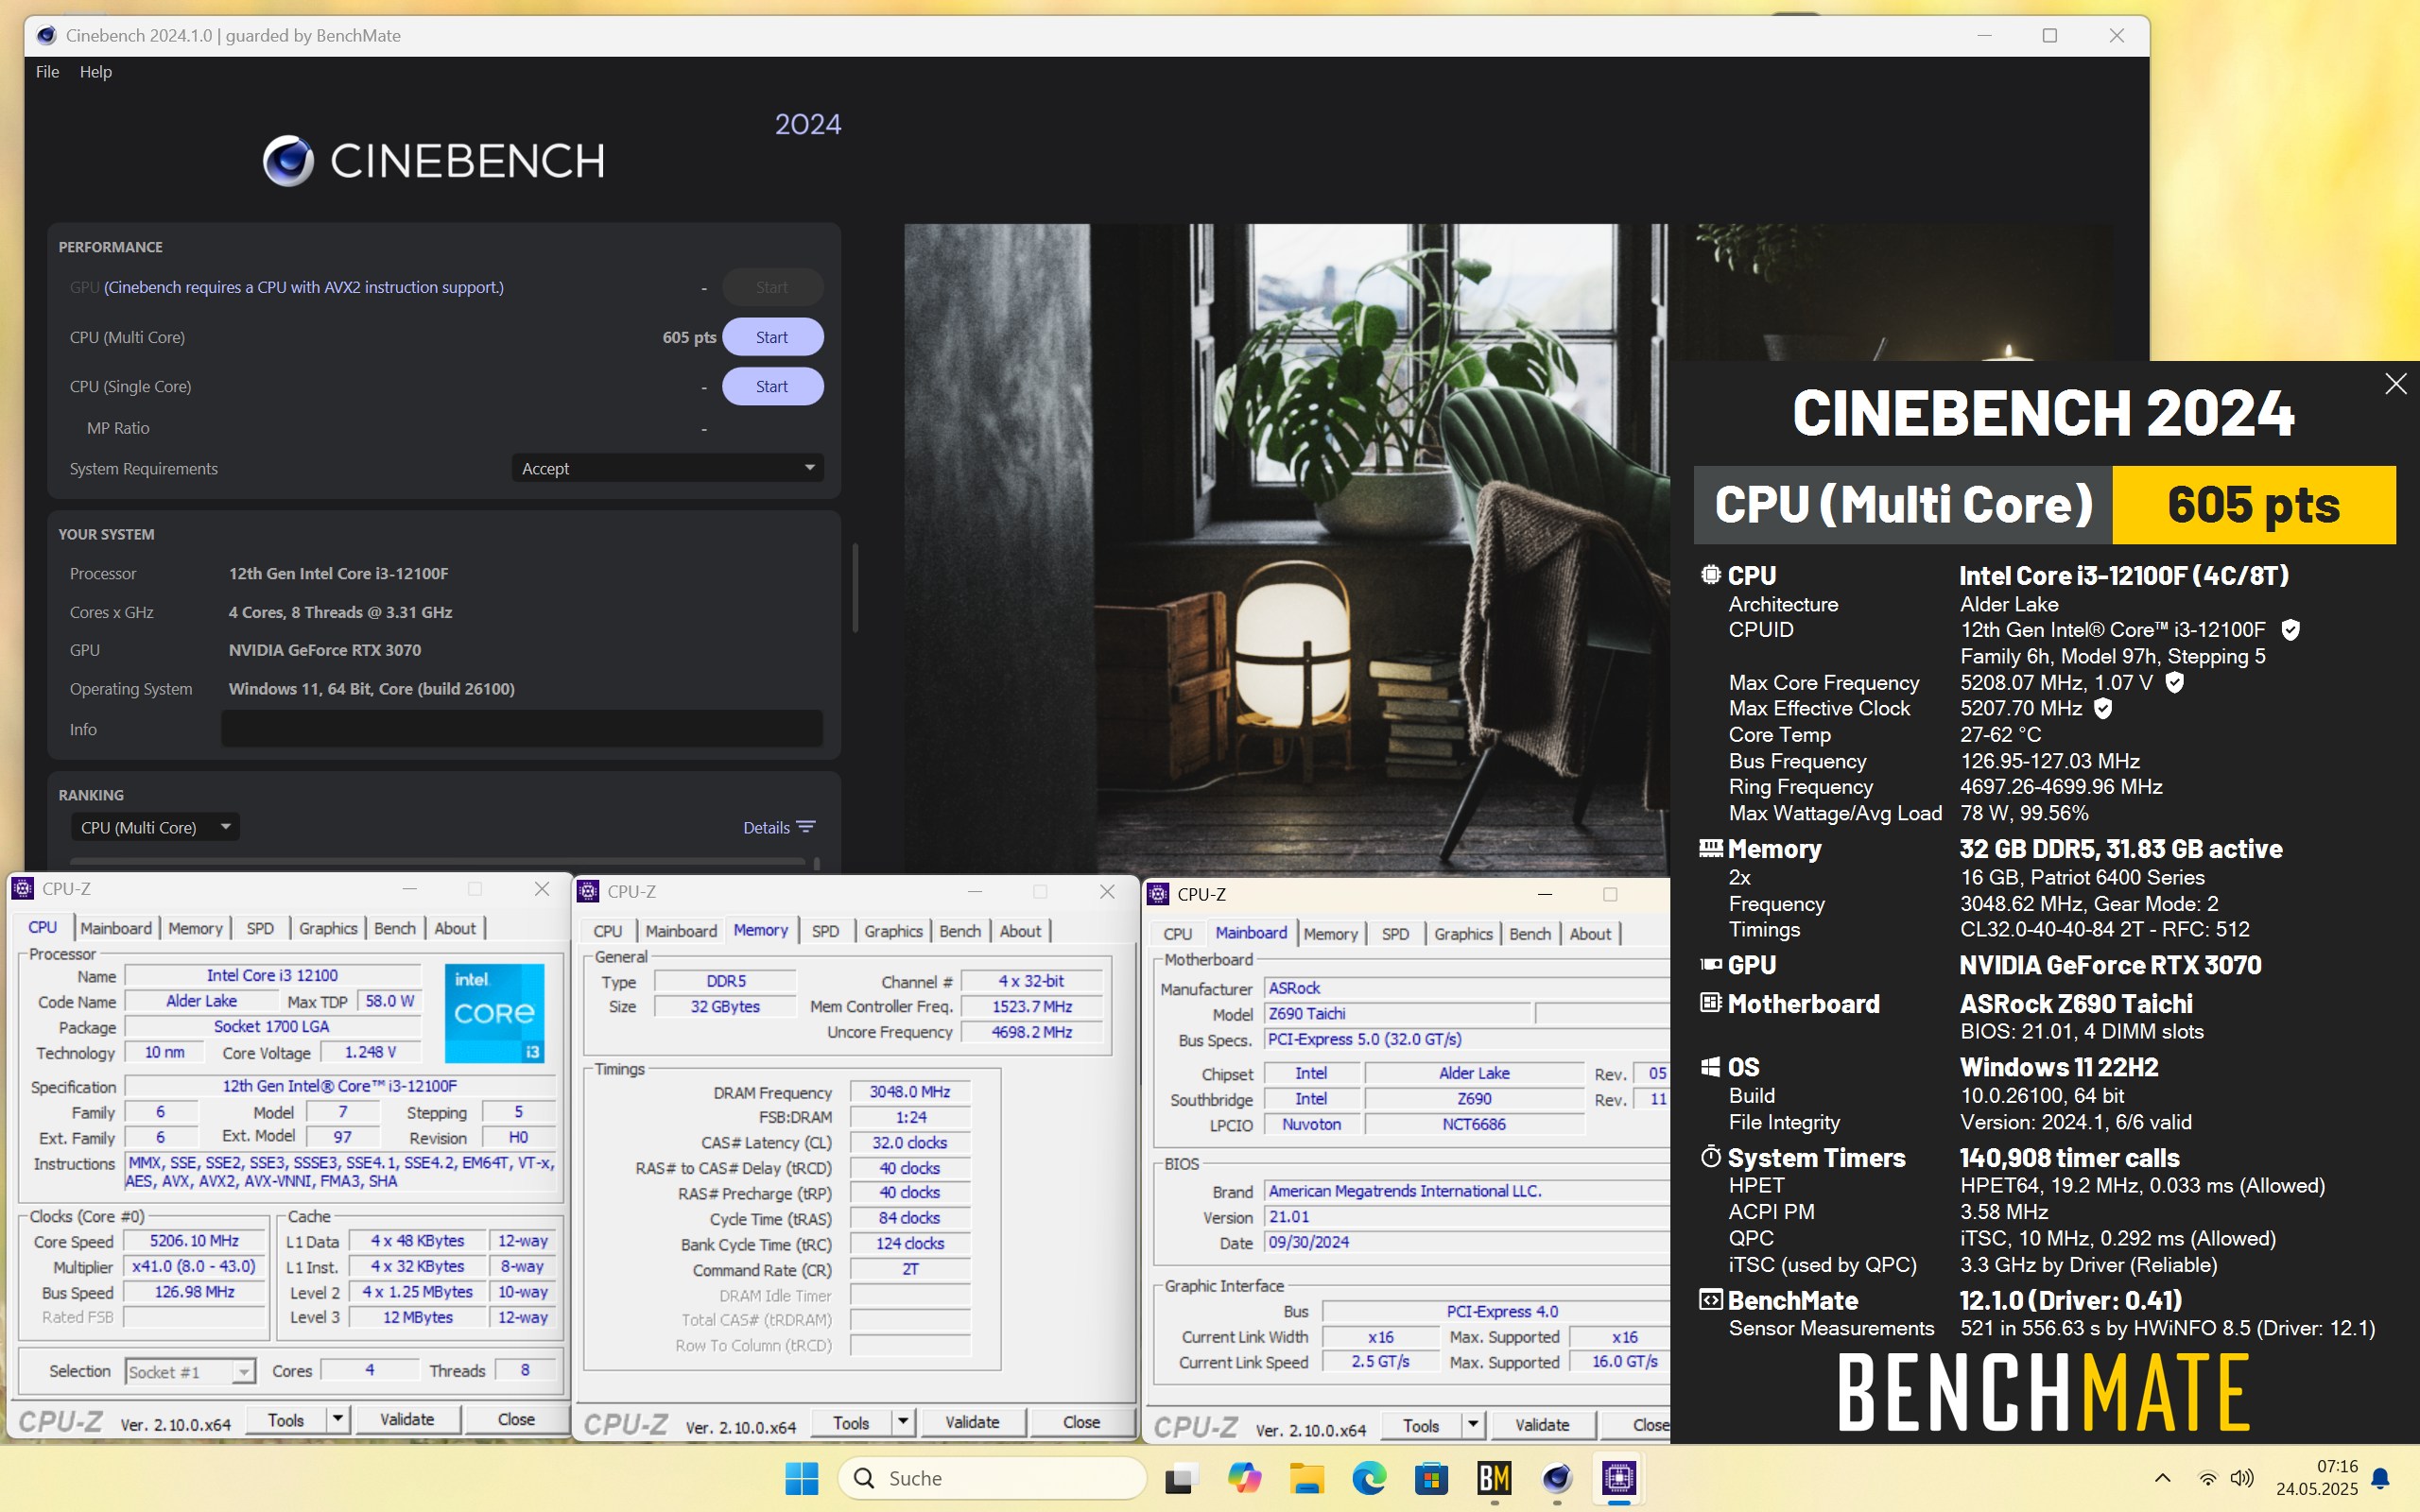Open Graphics tab in second CPU-Z window
2420x1512 pixels.
pyautogui.click(x=893, y=931)
